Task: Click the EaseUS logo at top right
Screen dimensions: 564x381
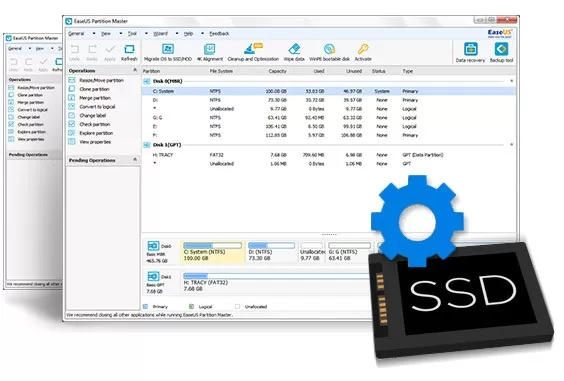Action: (500, 34)
